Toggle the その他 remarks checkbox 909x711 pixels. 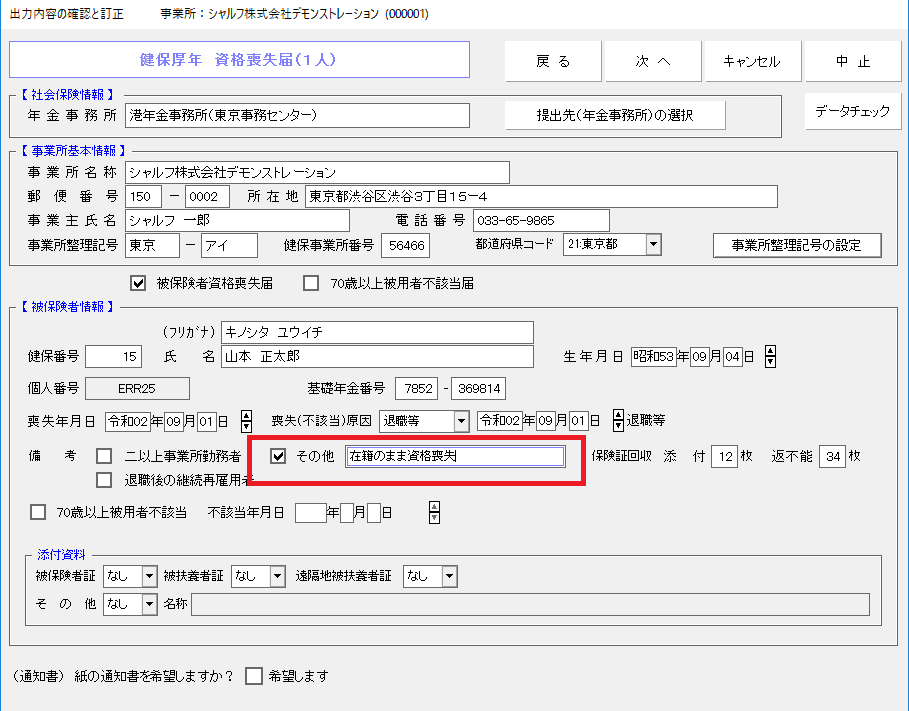(x=279, y=457)
